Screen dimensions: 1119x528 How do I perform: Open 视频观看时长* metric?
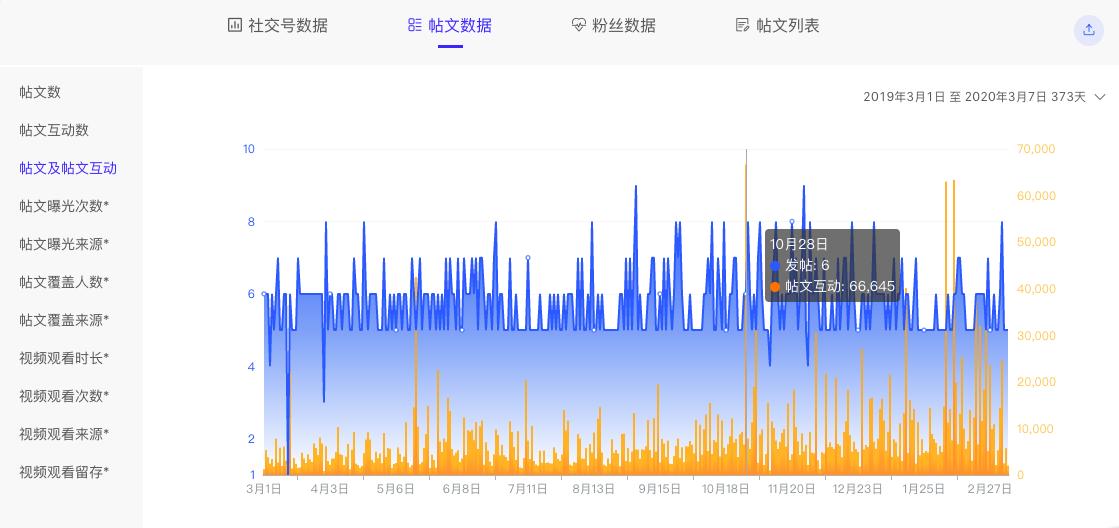[x=64, y=357]
